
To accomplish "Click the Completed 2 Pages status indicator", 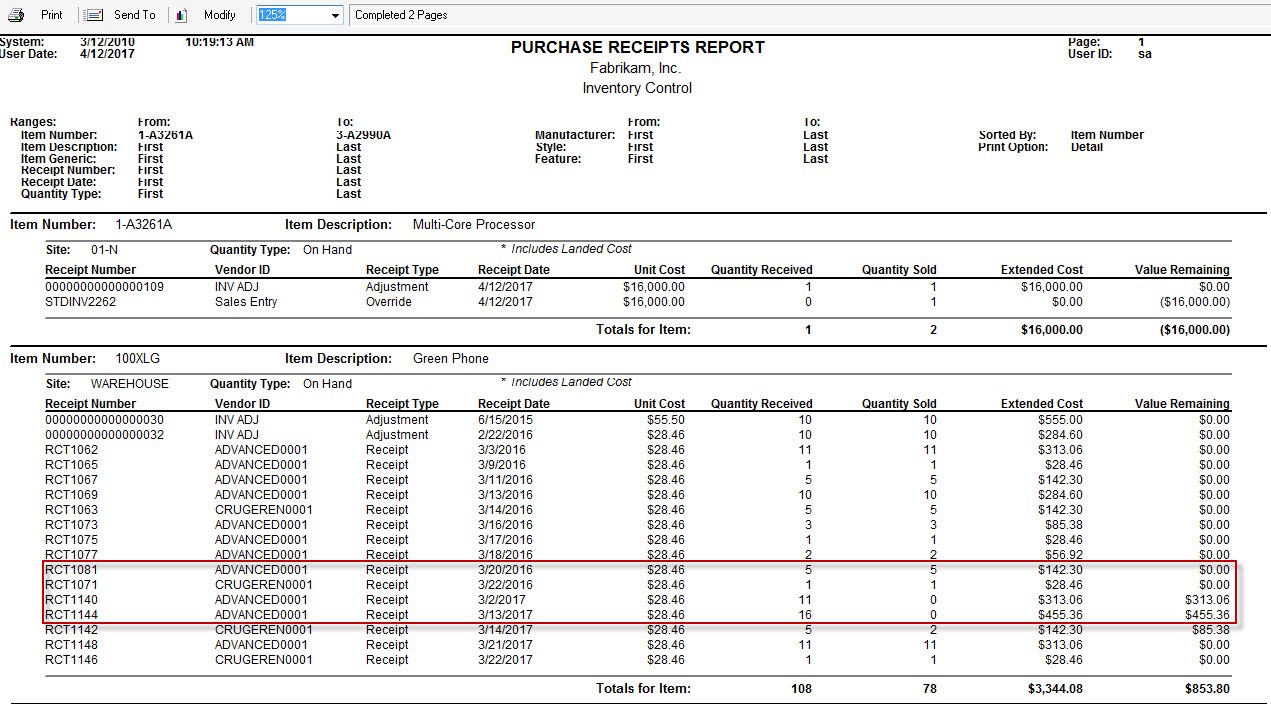I will point(403,14).
